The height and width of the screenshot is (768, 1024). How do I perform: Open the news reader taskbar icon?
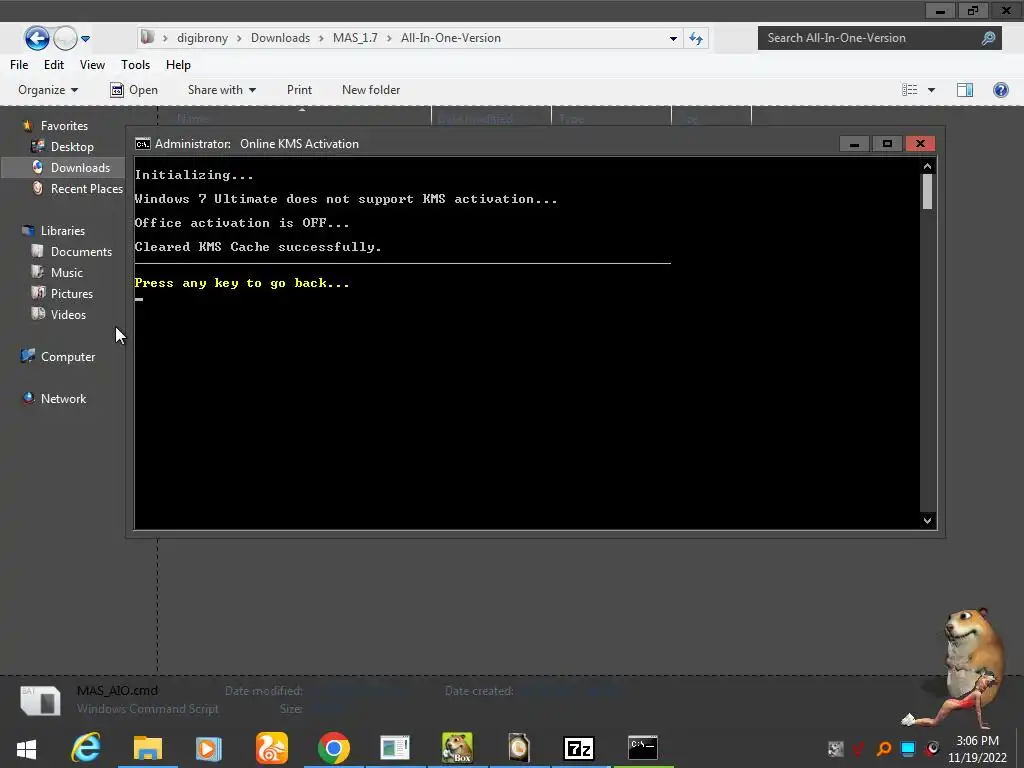click(x=395, y=748)
